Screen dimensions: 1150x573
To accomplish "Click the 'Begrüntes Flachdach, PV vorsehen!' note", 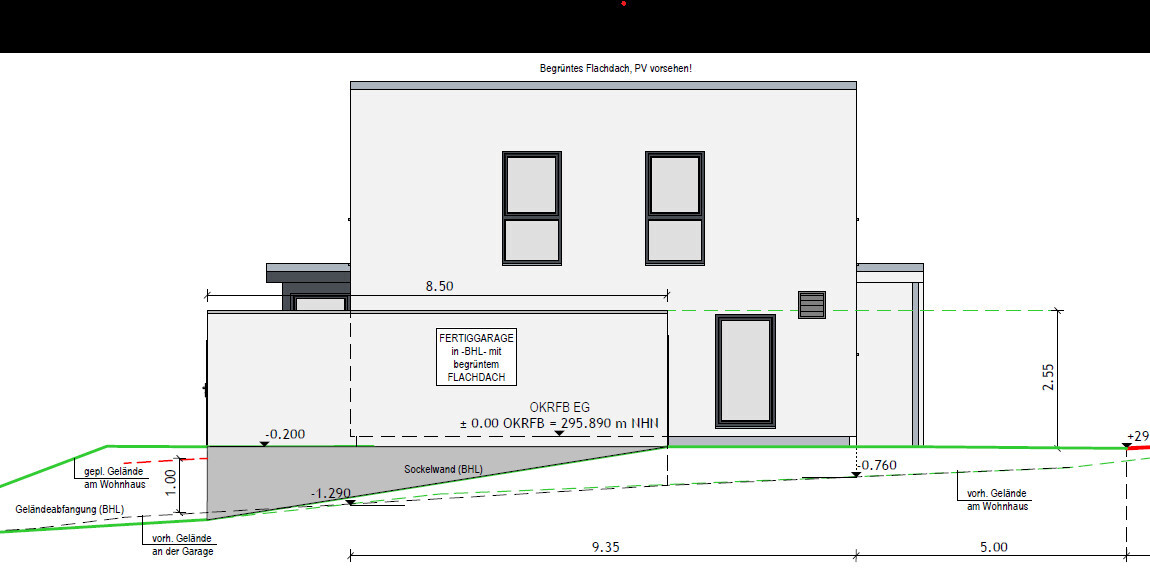I will tap(614, 69).
